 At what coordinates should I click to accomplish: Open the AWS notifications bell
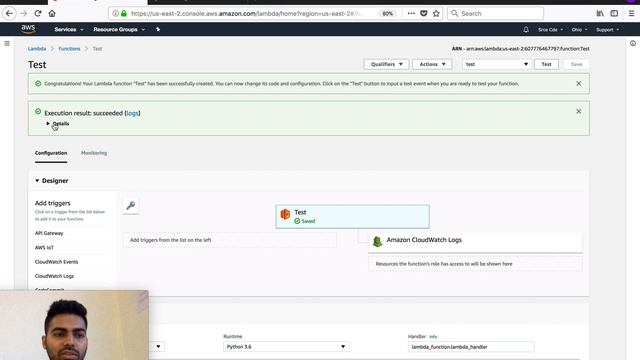[x=526, y=29]
